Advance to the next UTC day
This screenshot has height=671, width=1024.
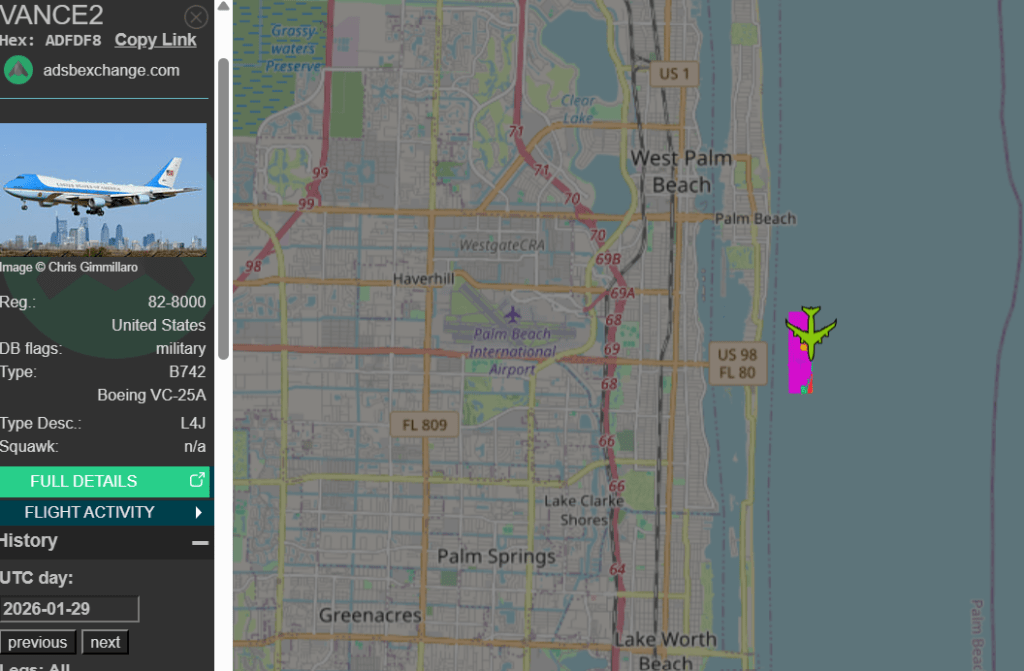click(104, 642)
